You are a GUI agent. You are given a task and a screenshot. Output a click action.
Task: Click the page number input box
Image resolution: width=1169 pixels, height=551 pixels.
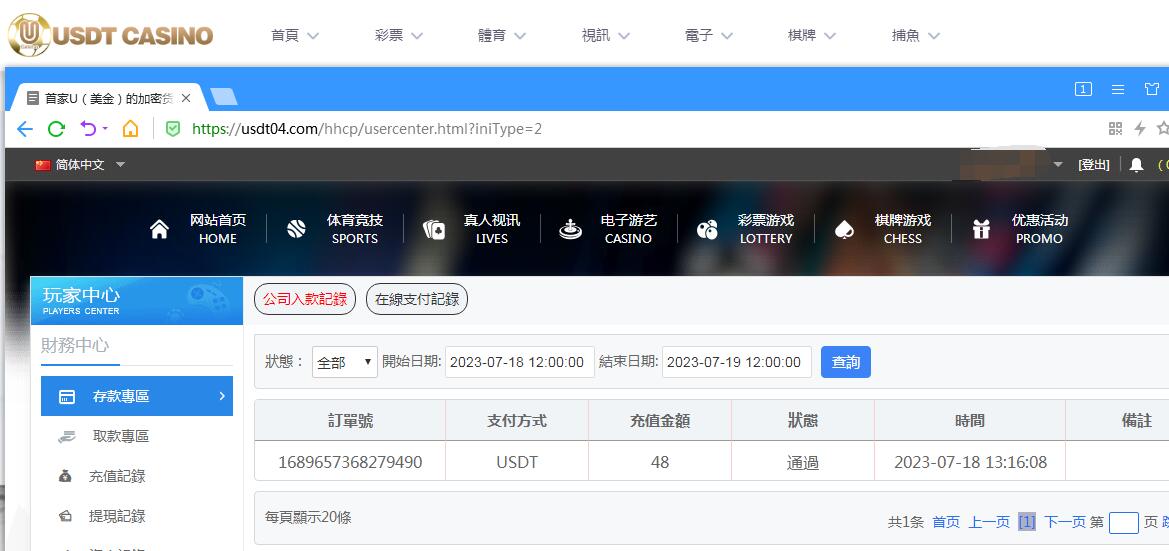click(x=1123, y=522)
